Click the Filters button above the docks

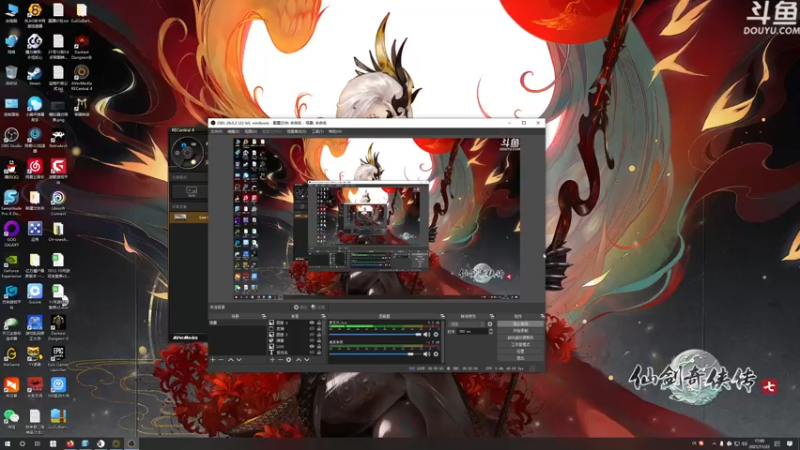point(318,307)
